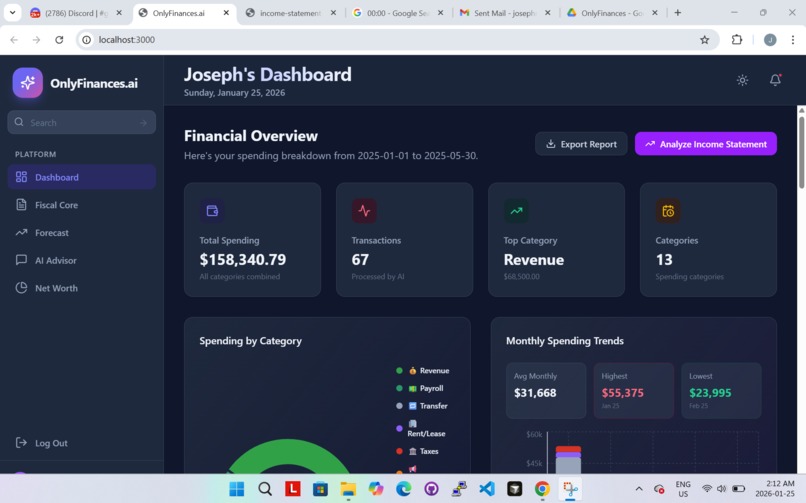Expand Chrome tab search chevron

point(12,13)
